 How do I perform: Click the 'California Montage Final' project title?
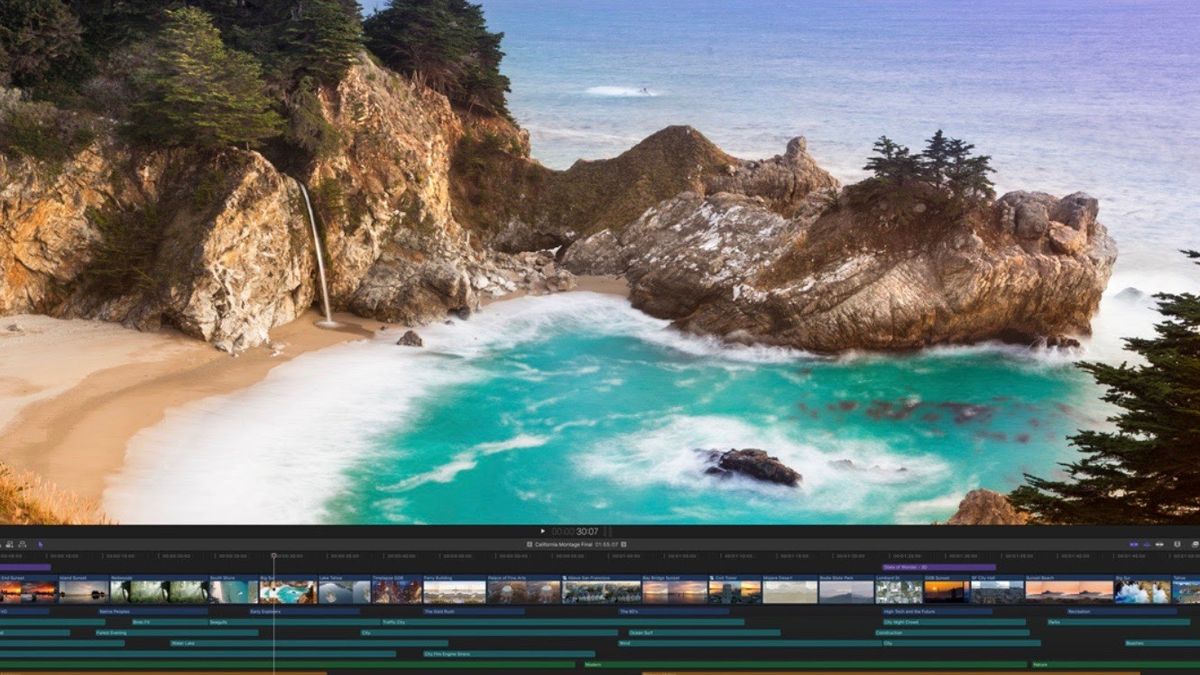(565, 544)
